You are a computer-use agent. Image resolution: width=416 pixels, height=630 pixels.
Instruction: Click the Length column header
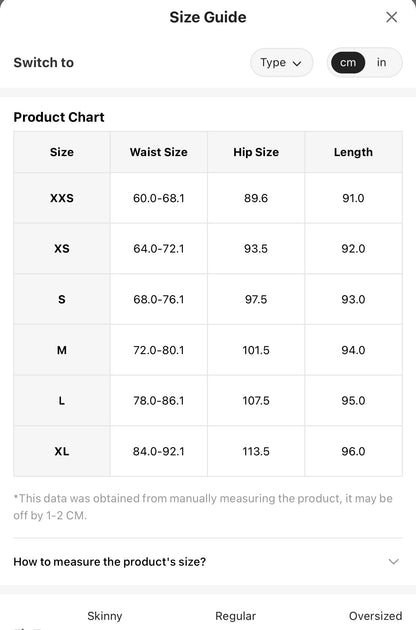(353, 152)
